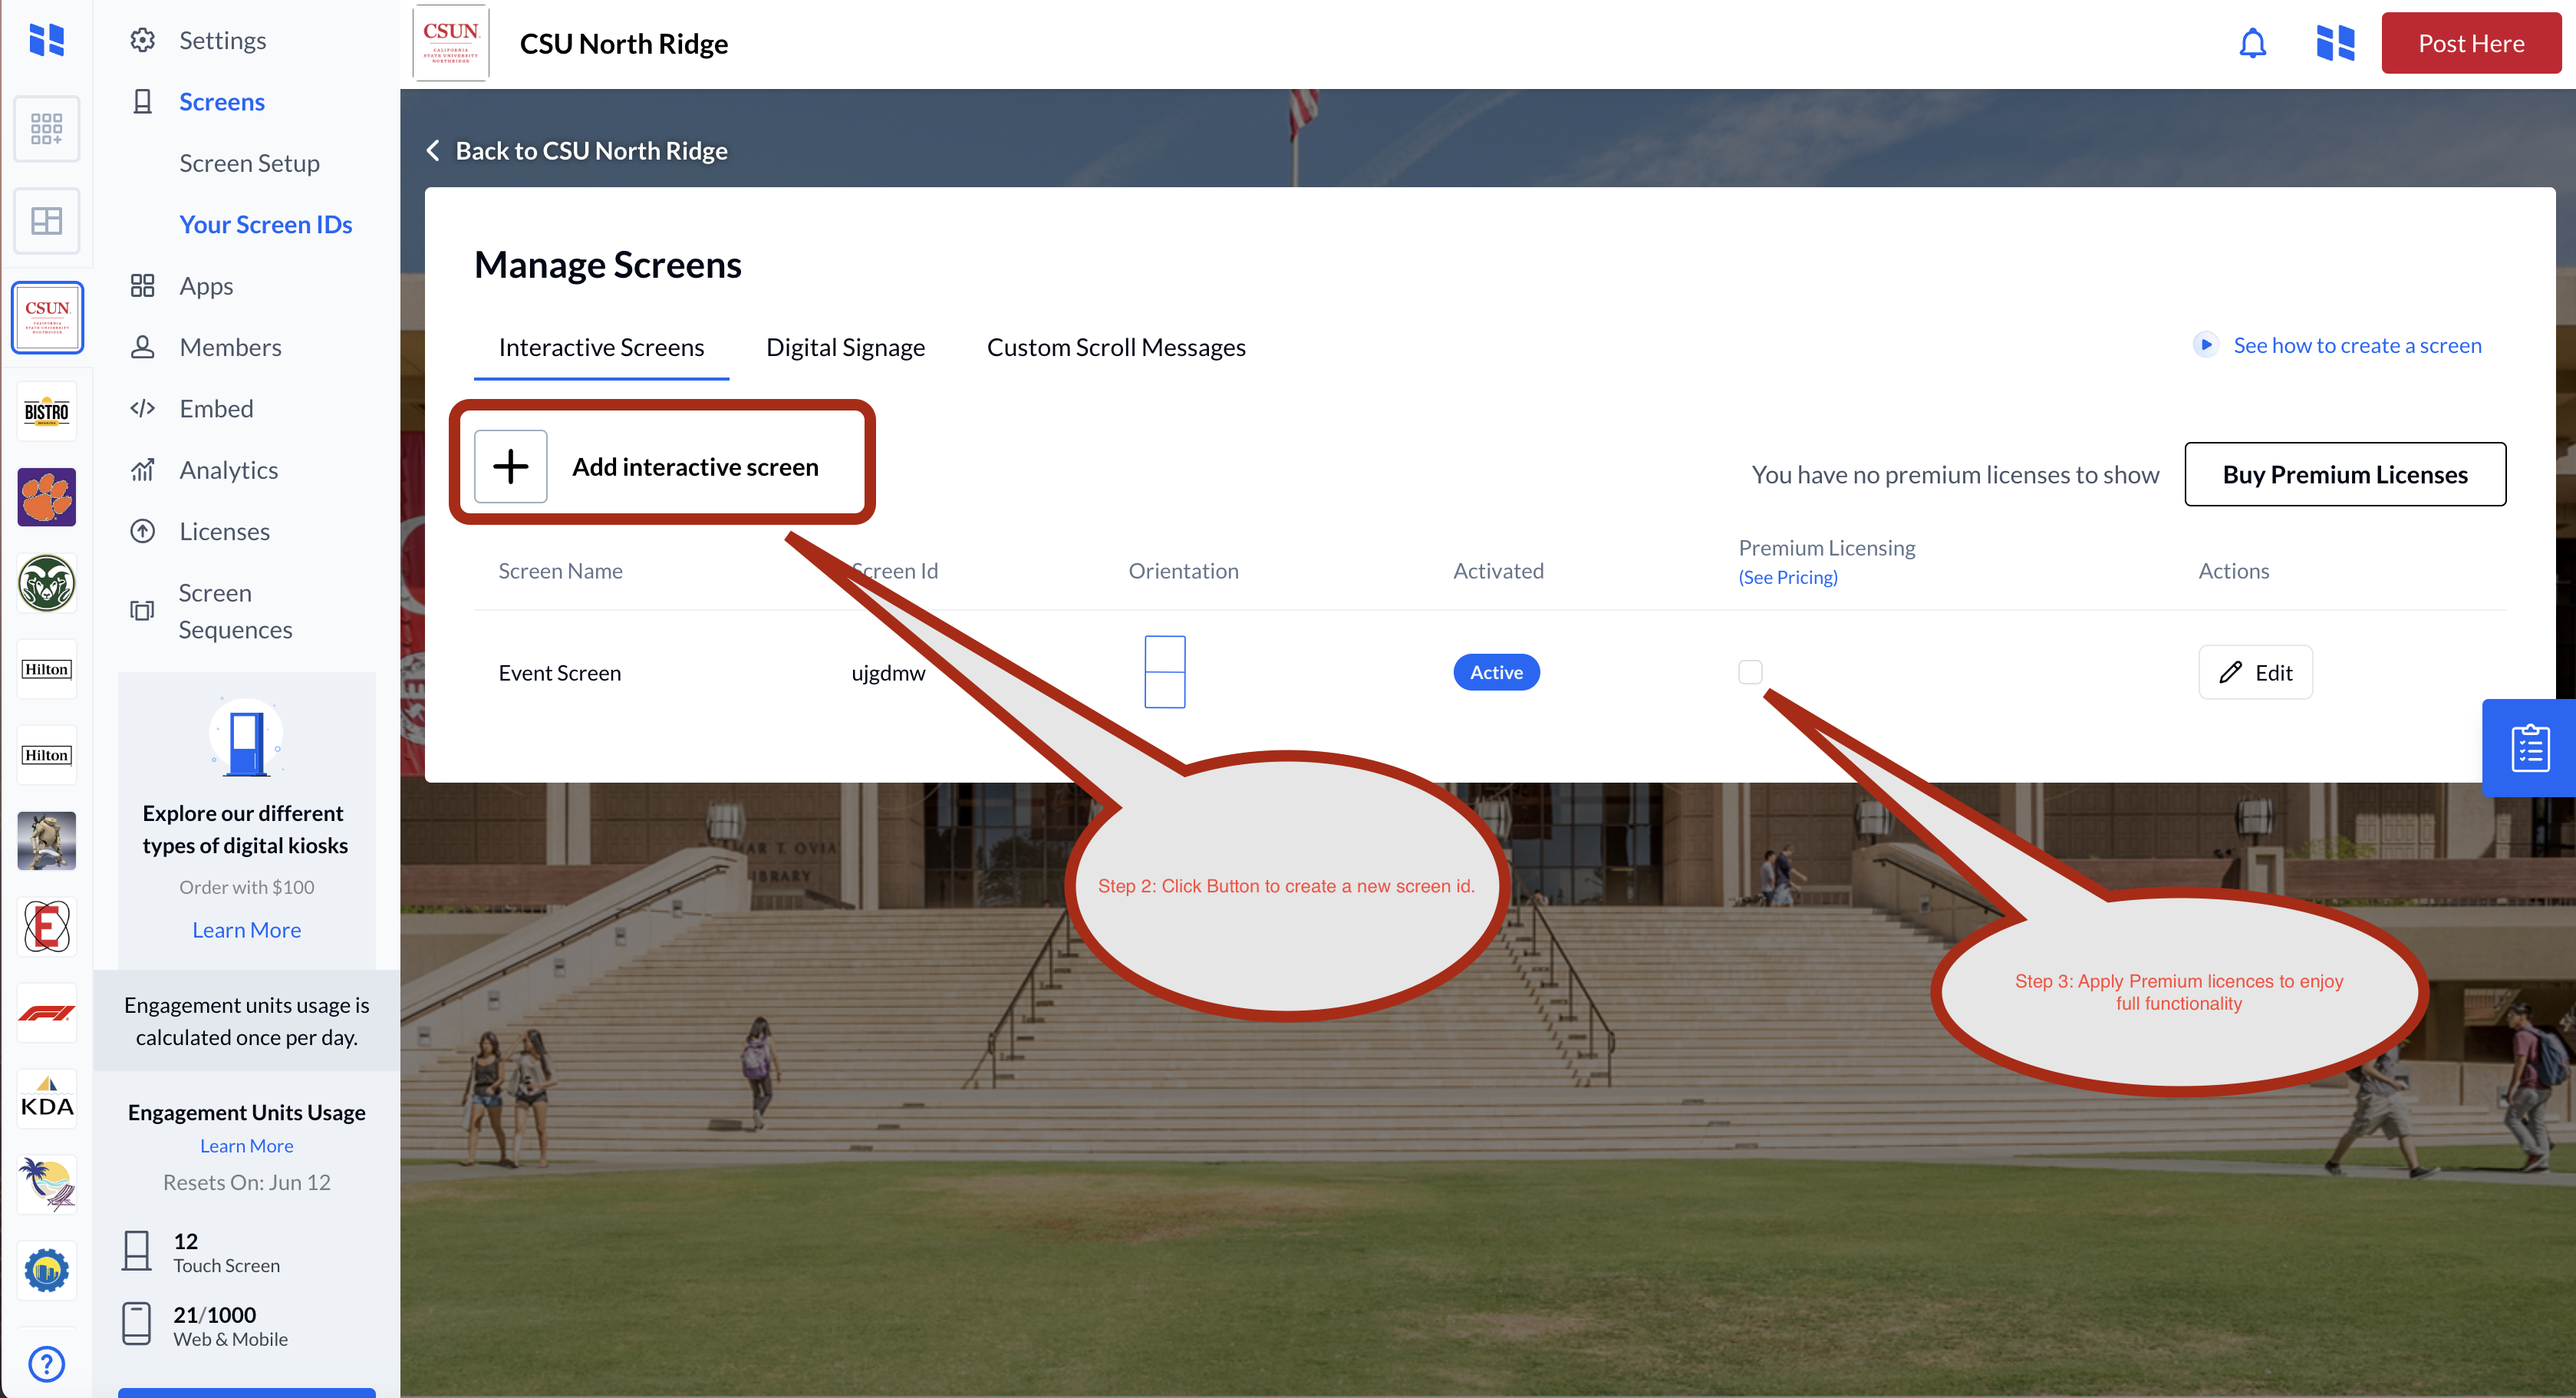Click Edit for the Event Screen row
This screenshot has width=2576, height=1398.
[2255, 672]
